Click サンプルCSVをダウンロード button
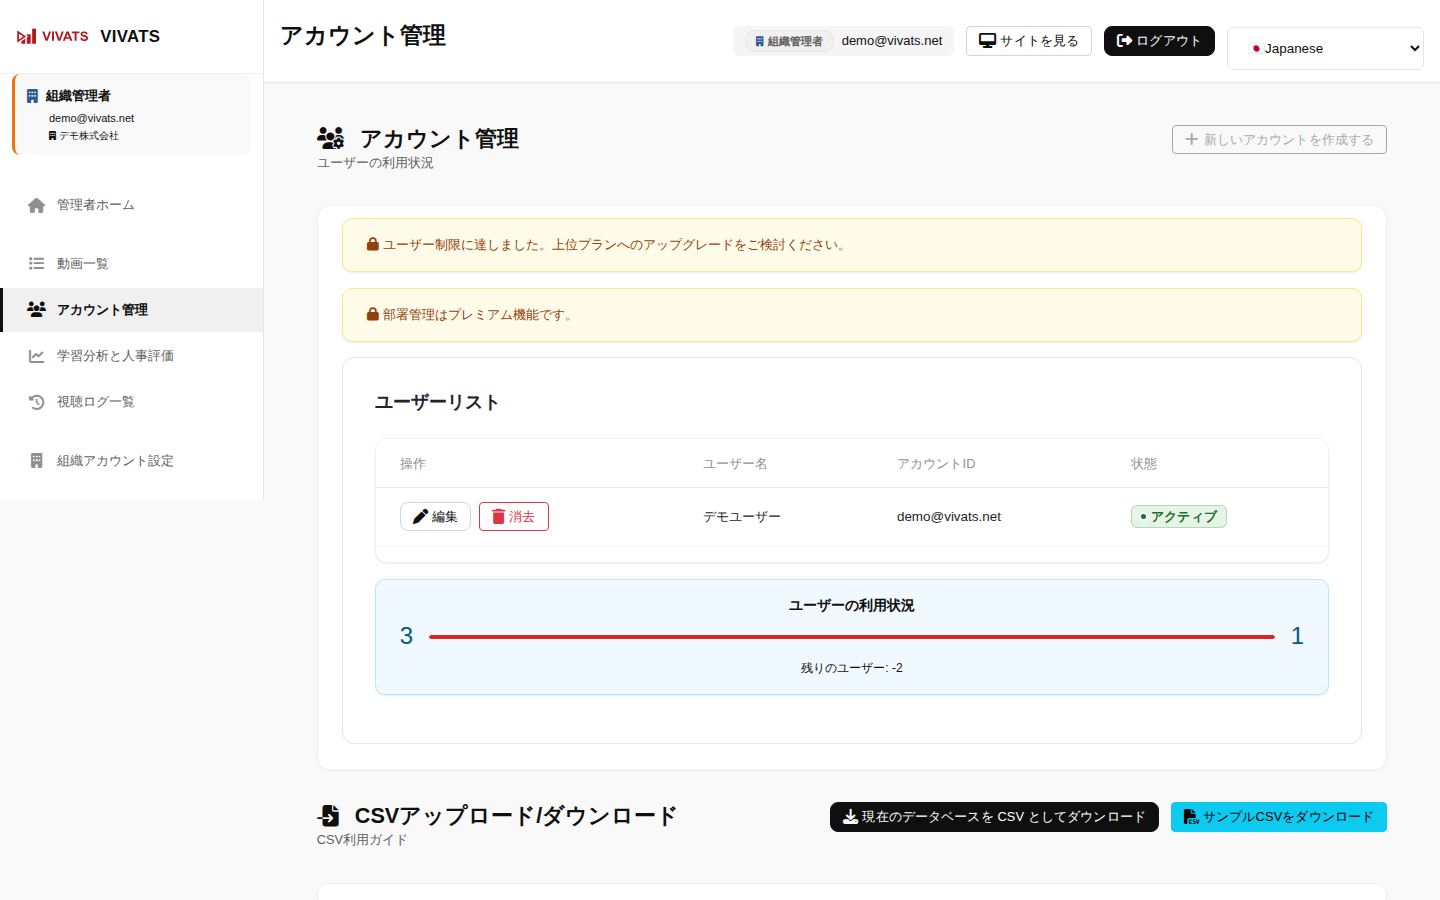This screenshot has height=900, width=1440. coord(1279,817)
